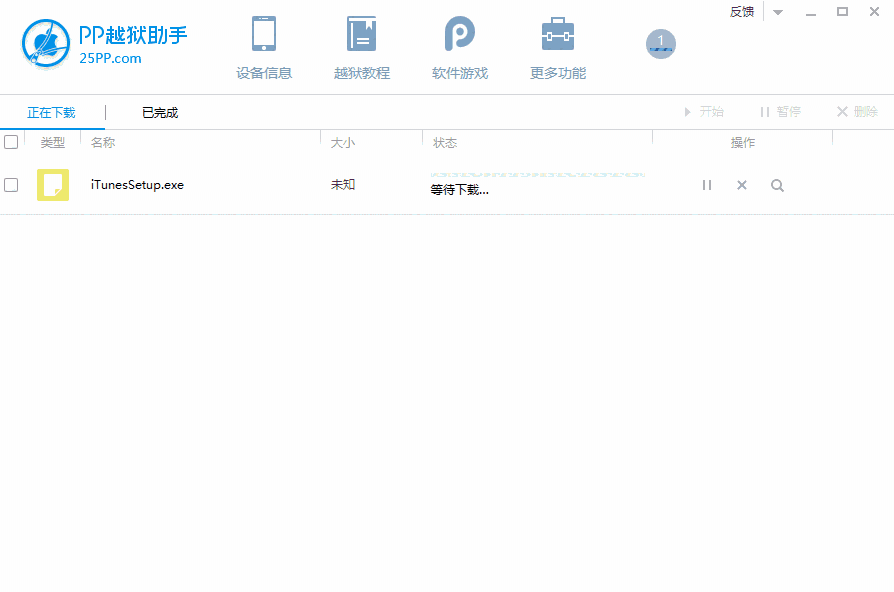
Task: Open the magnifier icon in the iTunesSetup.exe row
Action: point(777,185)
